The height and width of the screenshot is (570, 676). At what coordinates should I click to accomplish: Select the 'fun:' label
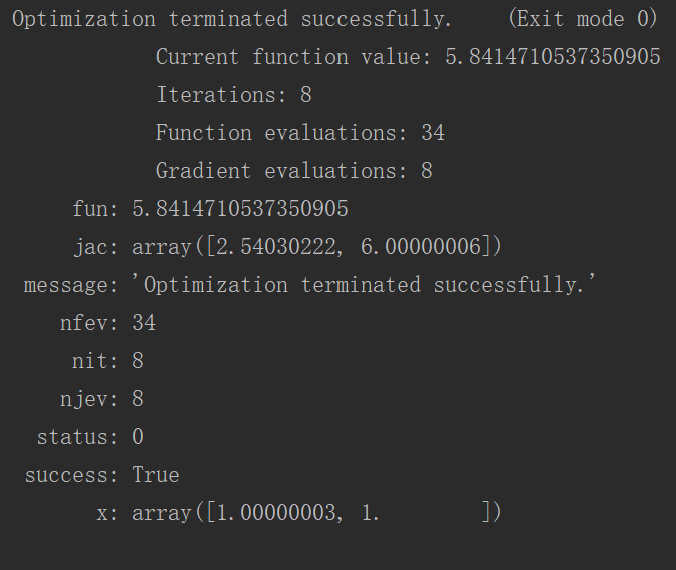coord(95,209)
